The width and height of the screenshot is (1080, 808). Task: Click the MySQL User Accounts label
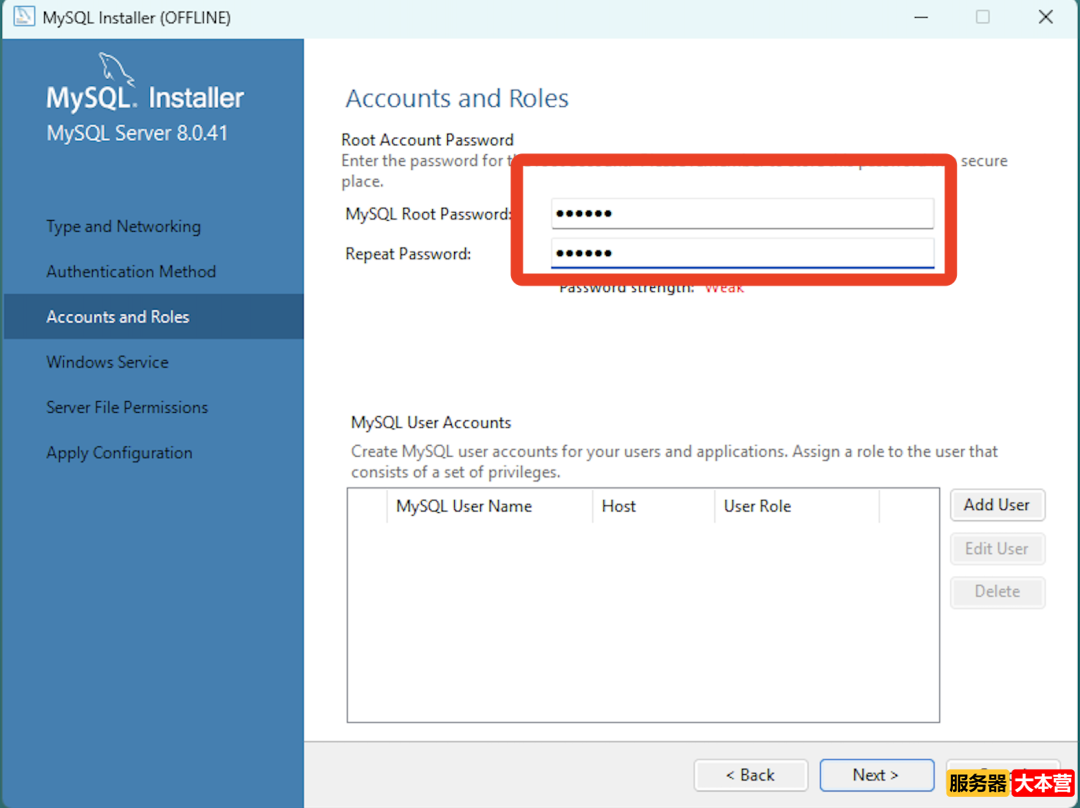tap(431, 422)
